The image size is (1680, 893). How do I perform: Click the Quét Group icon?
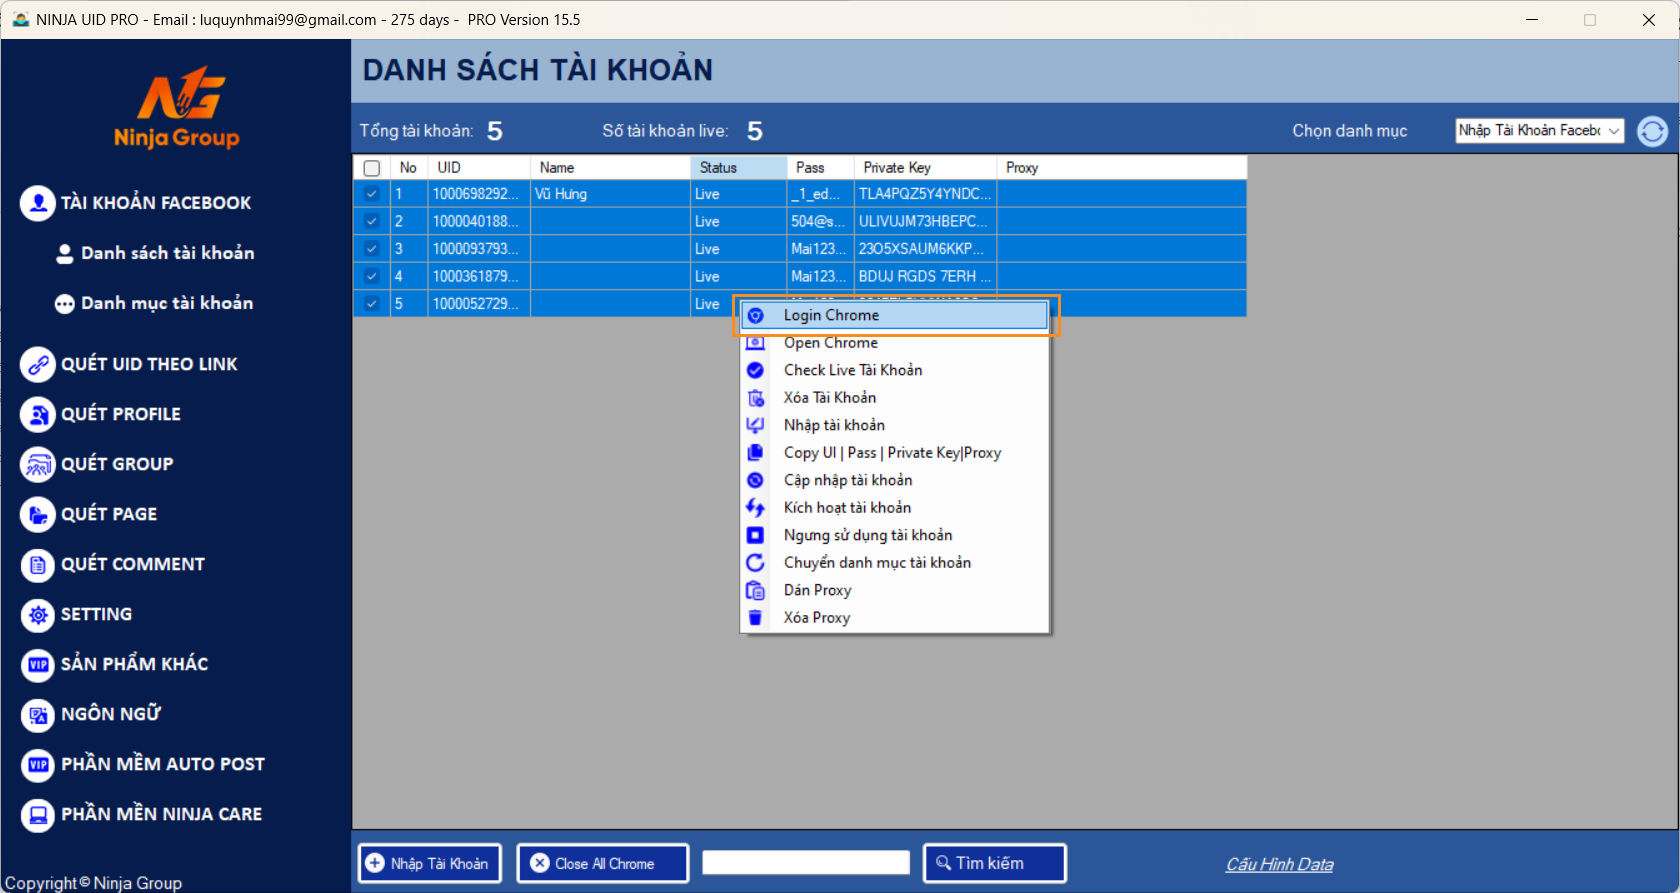(x=38, y=465)
